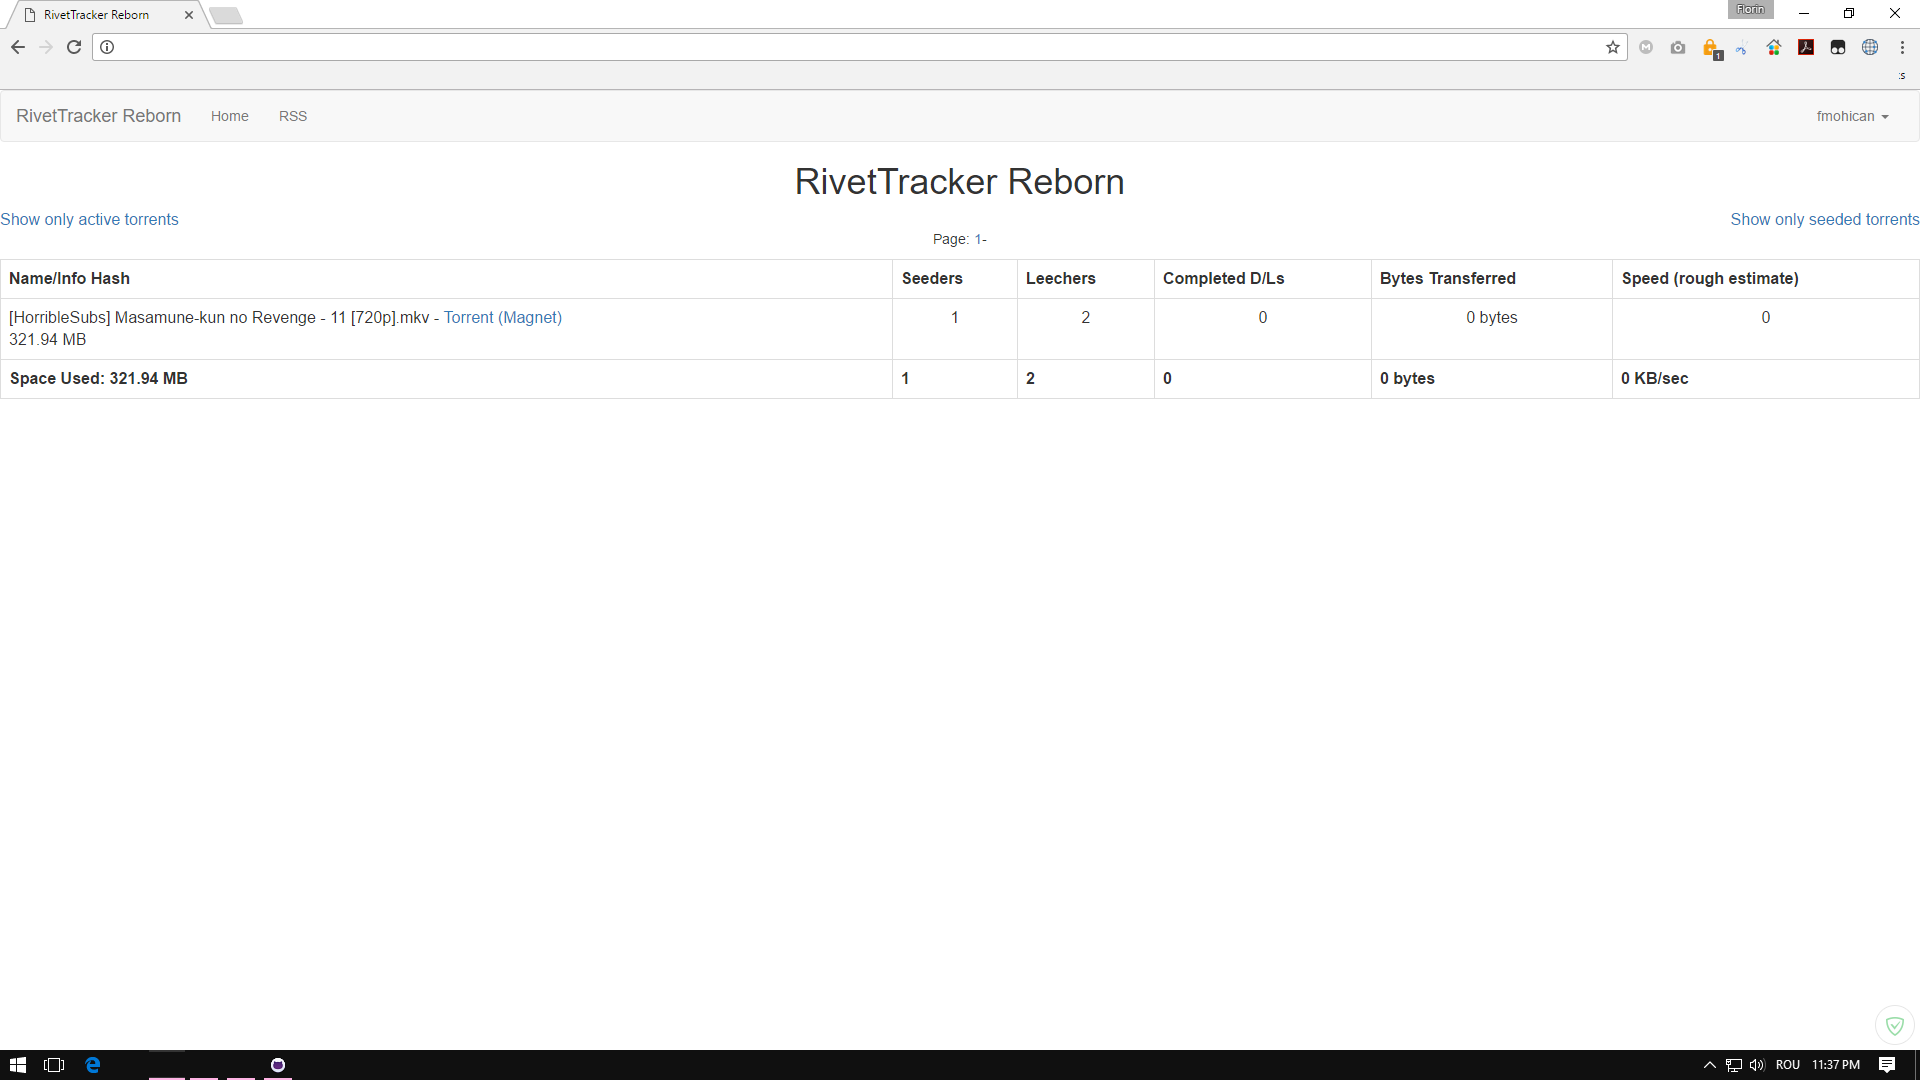1920x1080 pixels.
Task: Show only active torrents
Action: point(89,219)
